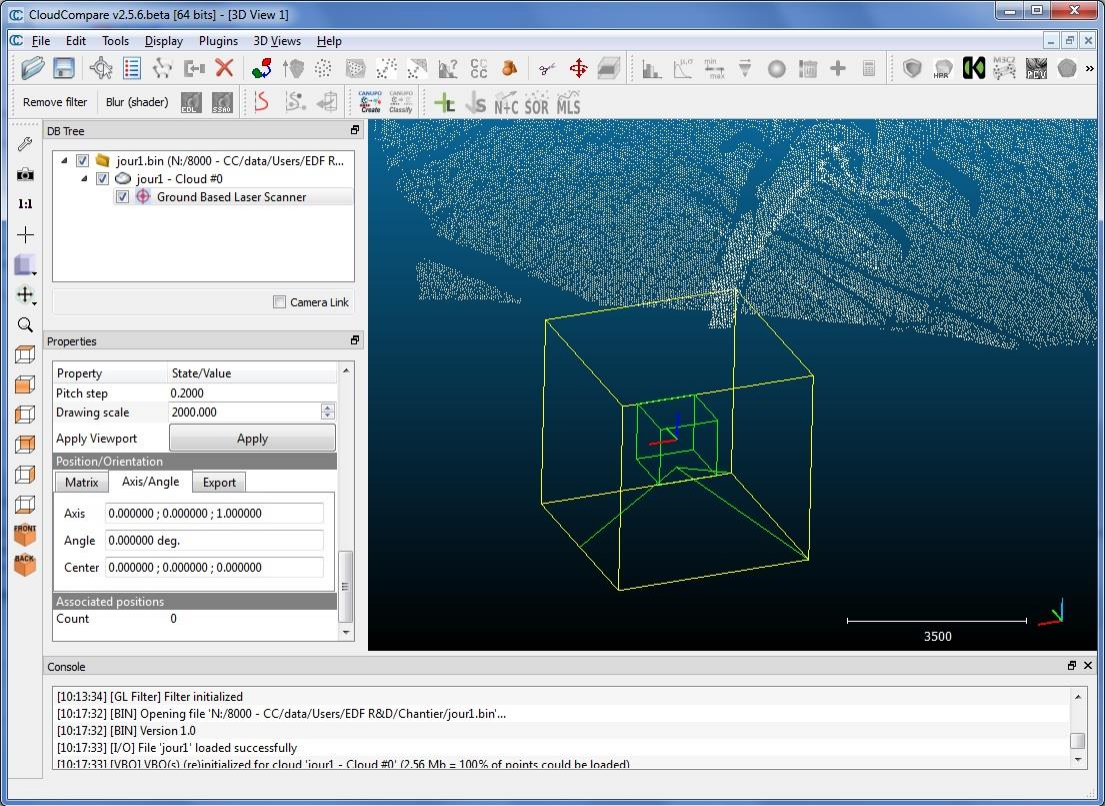The image size is (1105, 806).
Task: Select the Axis/Angle tab
Action: point(150,481)
